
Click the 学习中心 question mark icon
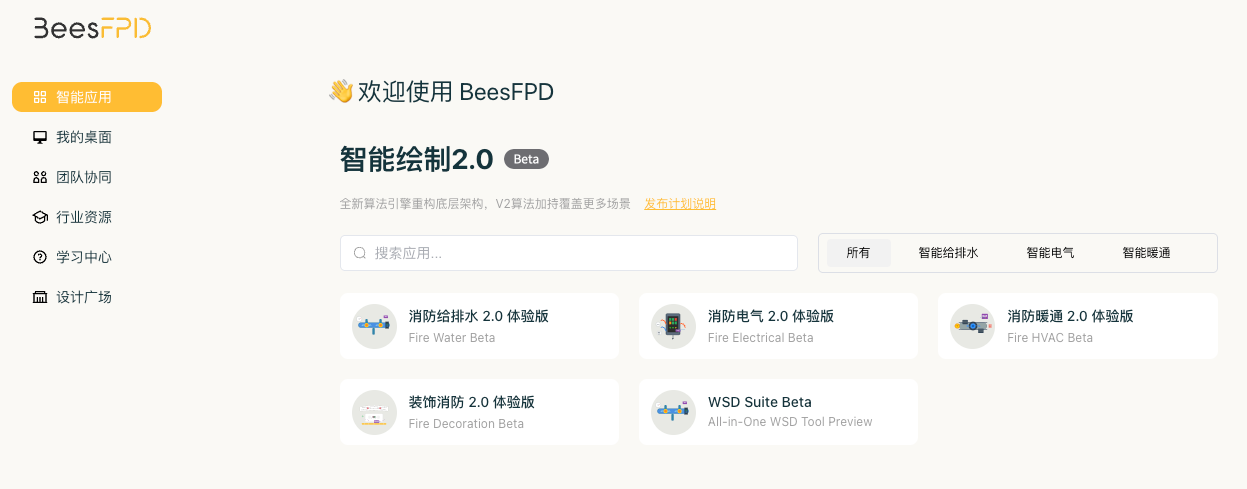click(x=40, y=257)
